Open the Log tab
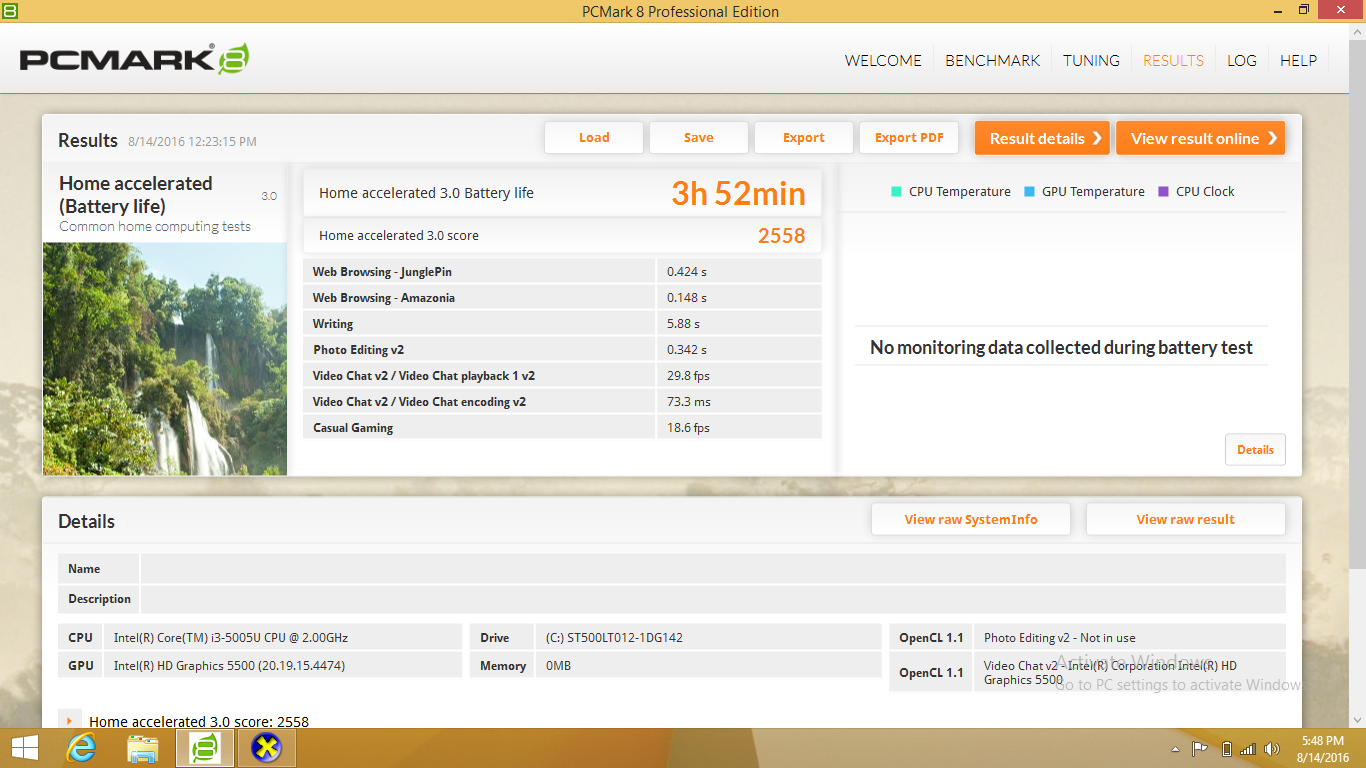1366x768 pixels. (1242, 60)
